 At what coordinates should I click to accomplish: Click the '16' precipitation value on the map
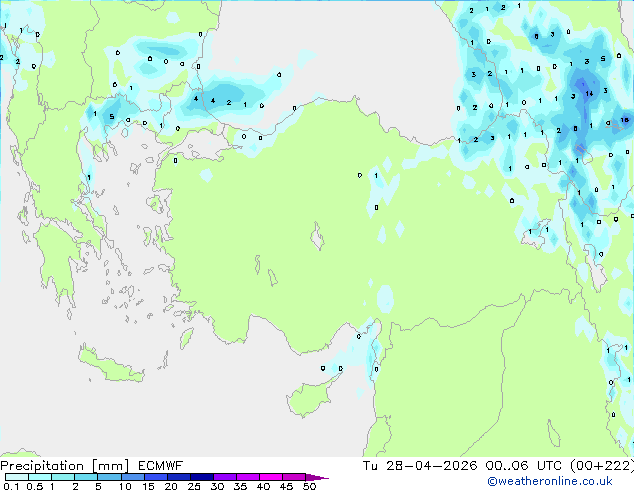[x=625, y=120]
